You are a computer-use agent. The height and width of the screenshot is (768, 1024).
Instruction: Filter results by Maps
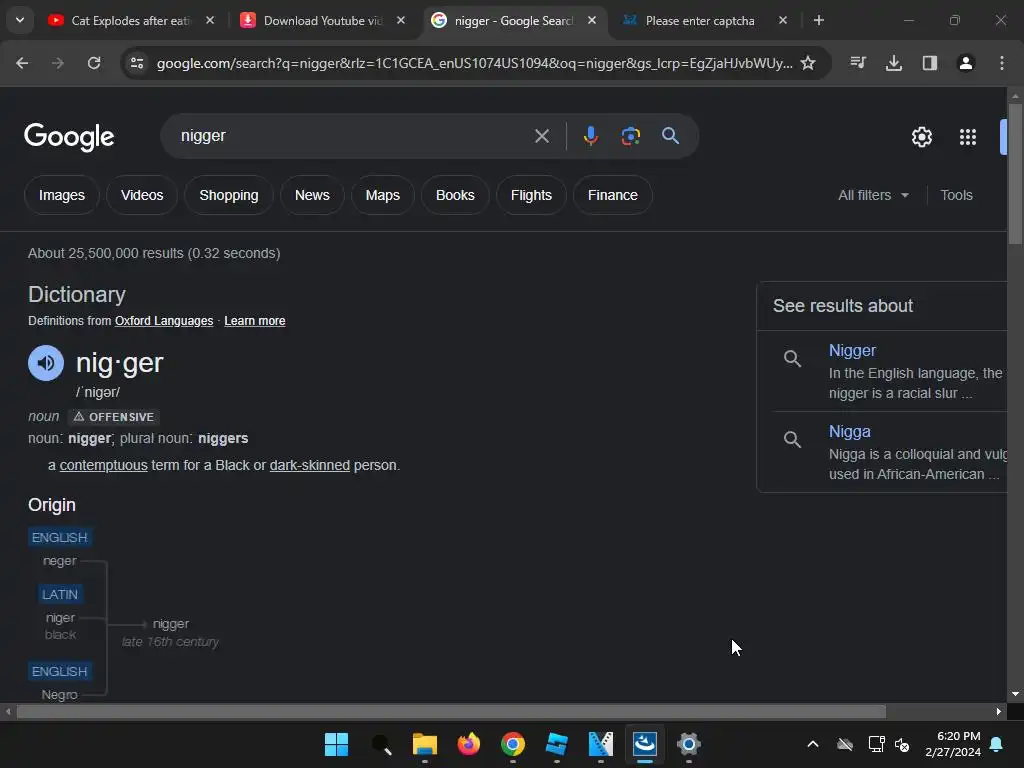[x=383, y=195]
